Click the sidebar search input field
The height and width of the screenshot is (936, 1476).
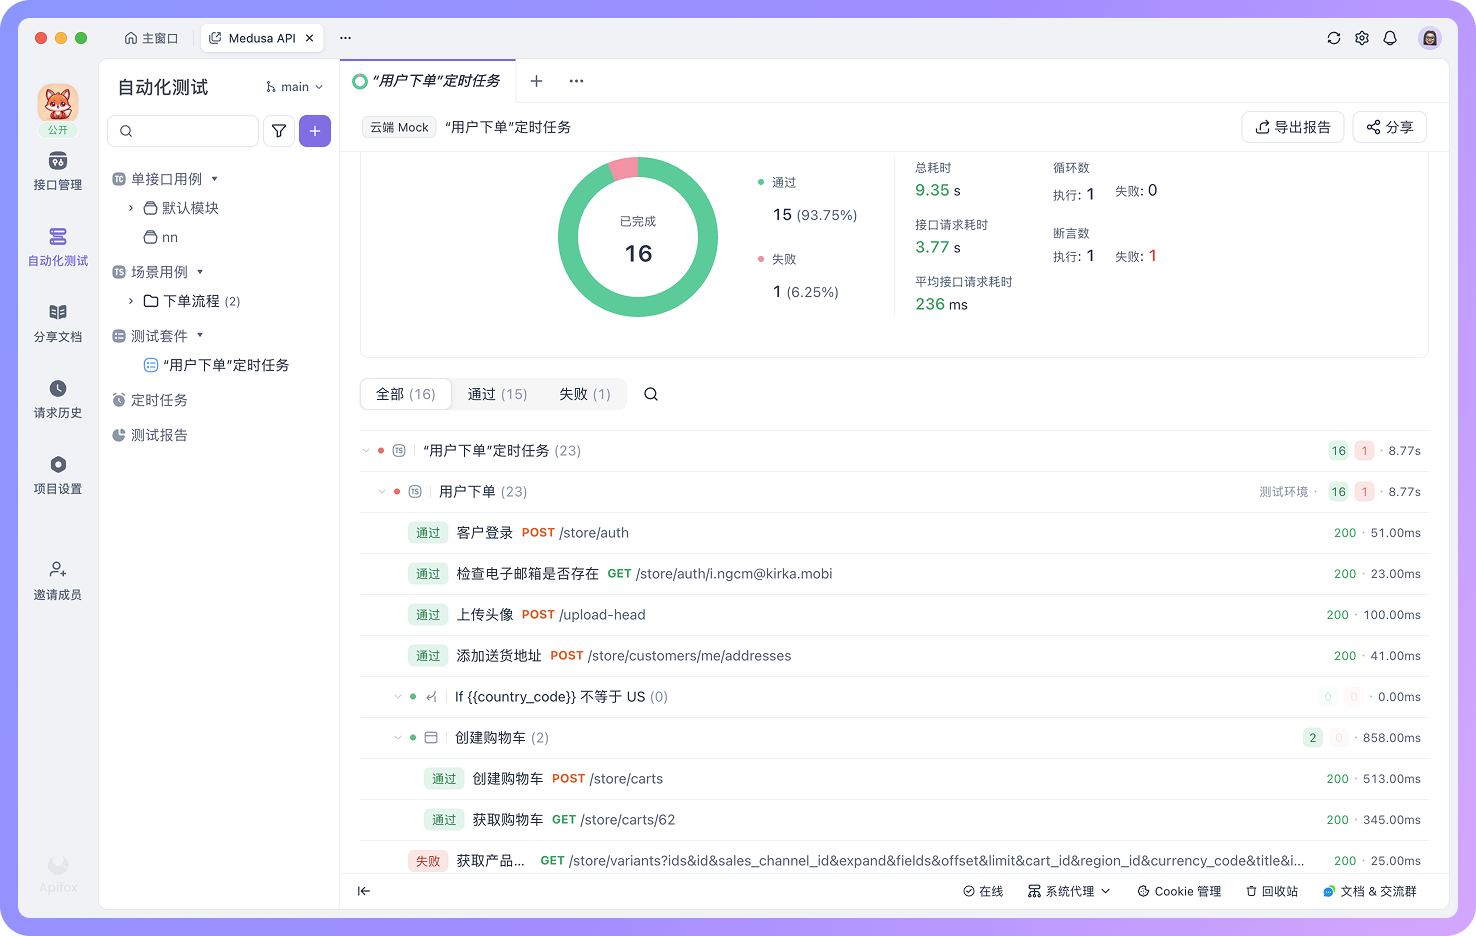coord(183,131)
